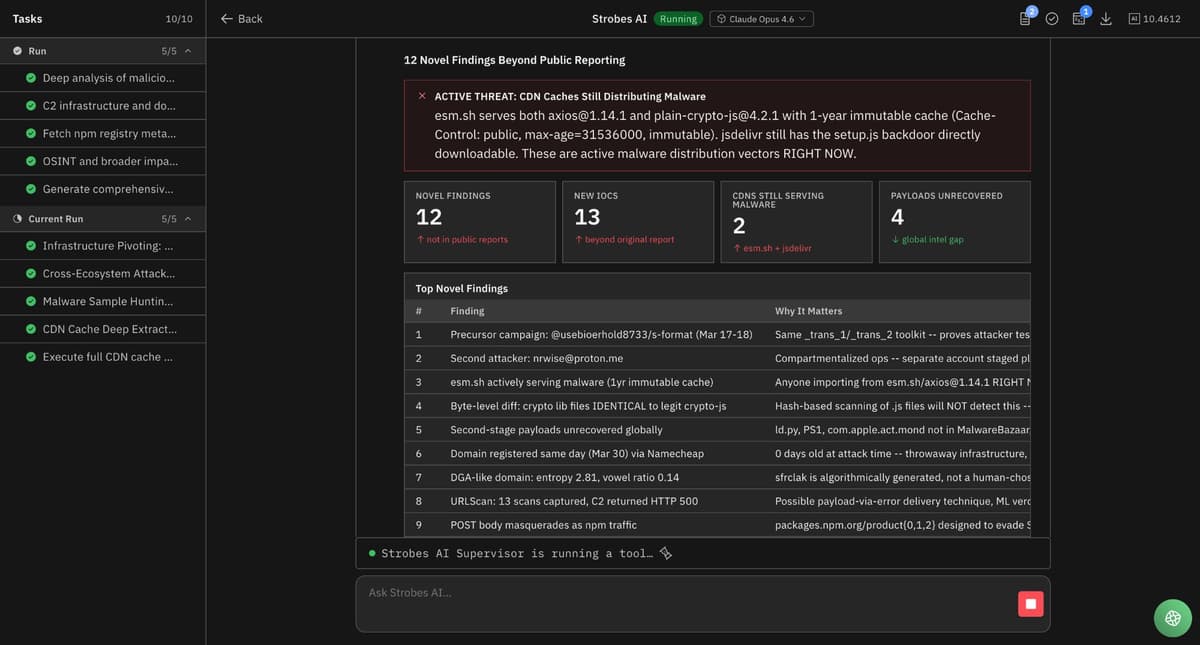Click green check beside OSINT task

click(31, 161)
